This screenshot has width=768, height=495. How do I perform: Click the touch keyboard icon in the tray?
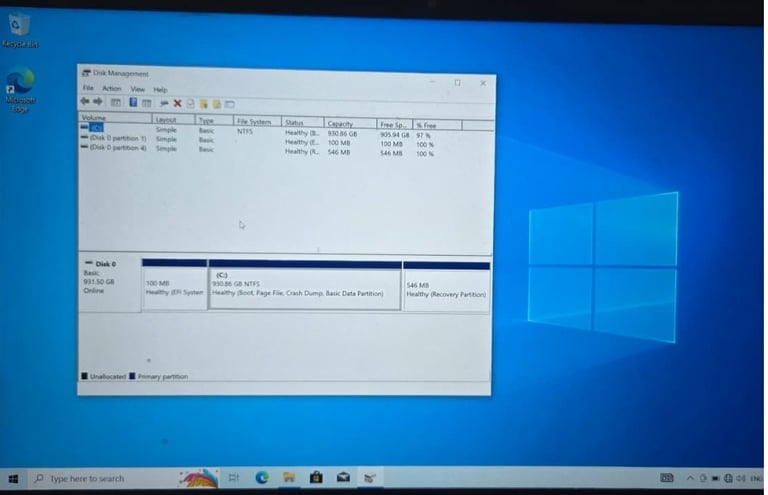667,478
